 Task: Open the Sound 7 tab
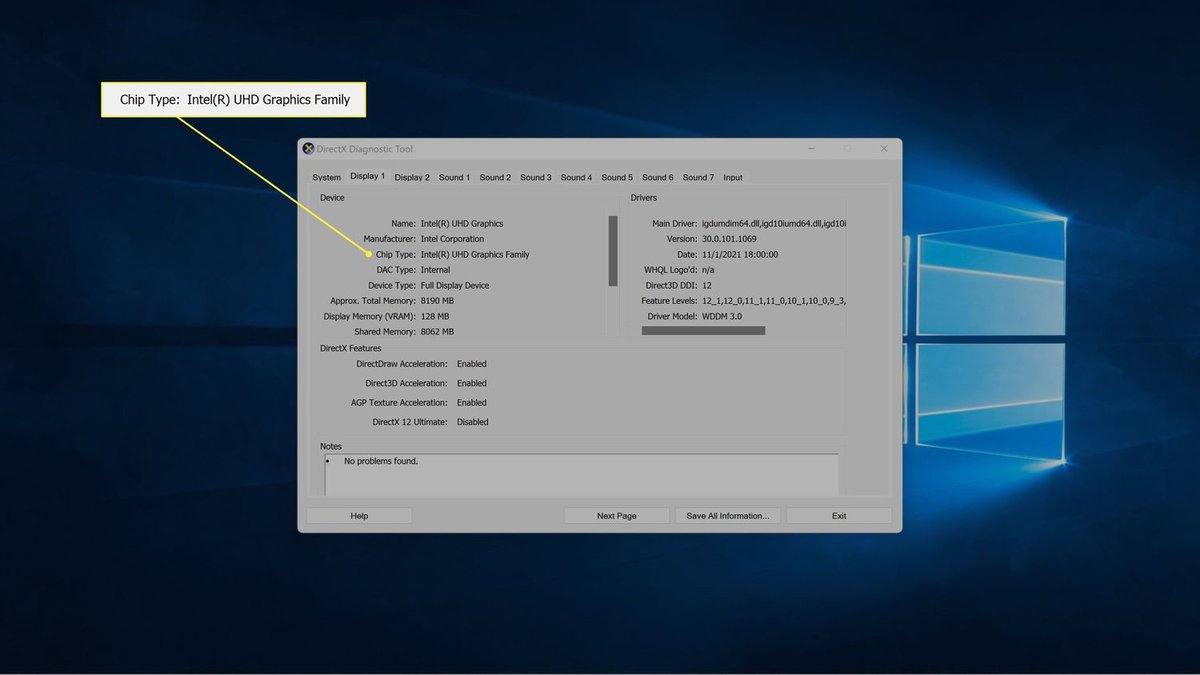coord(697,177)
